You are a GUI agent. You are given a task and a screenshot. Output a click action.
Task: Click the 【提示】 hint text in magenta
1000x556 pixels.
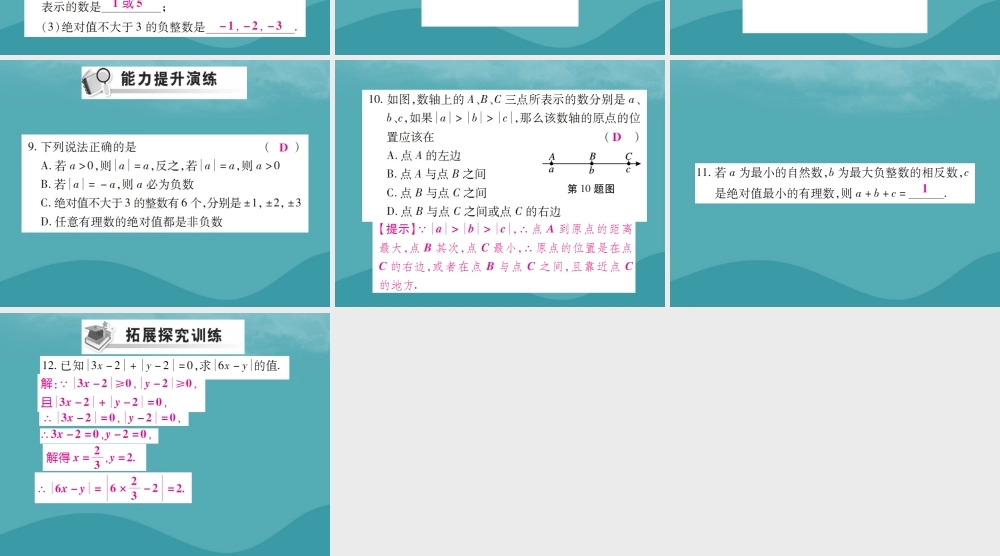pyautogui.click(x=505, y=257)
